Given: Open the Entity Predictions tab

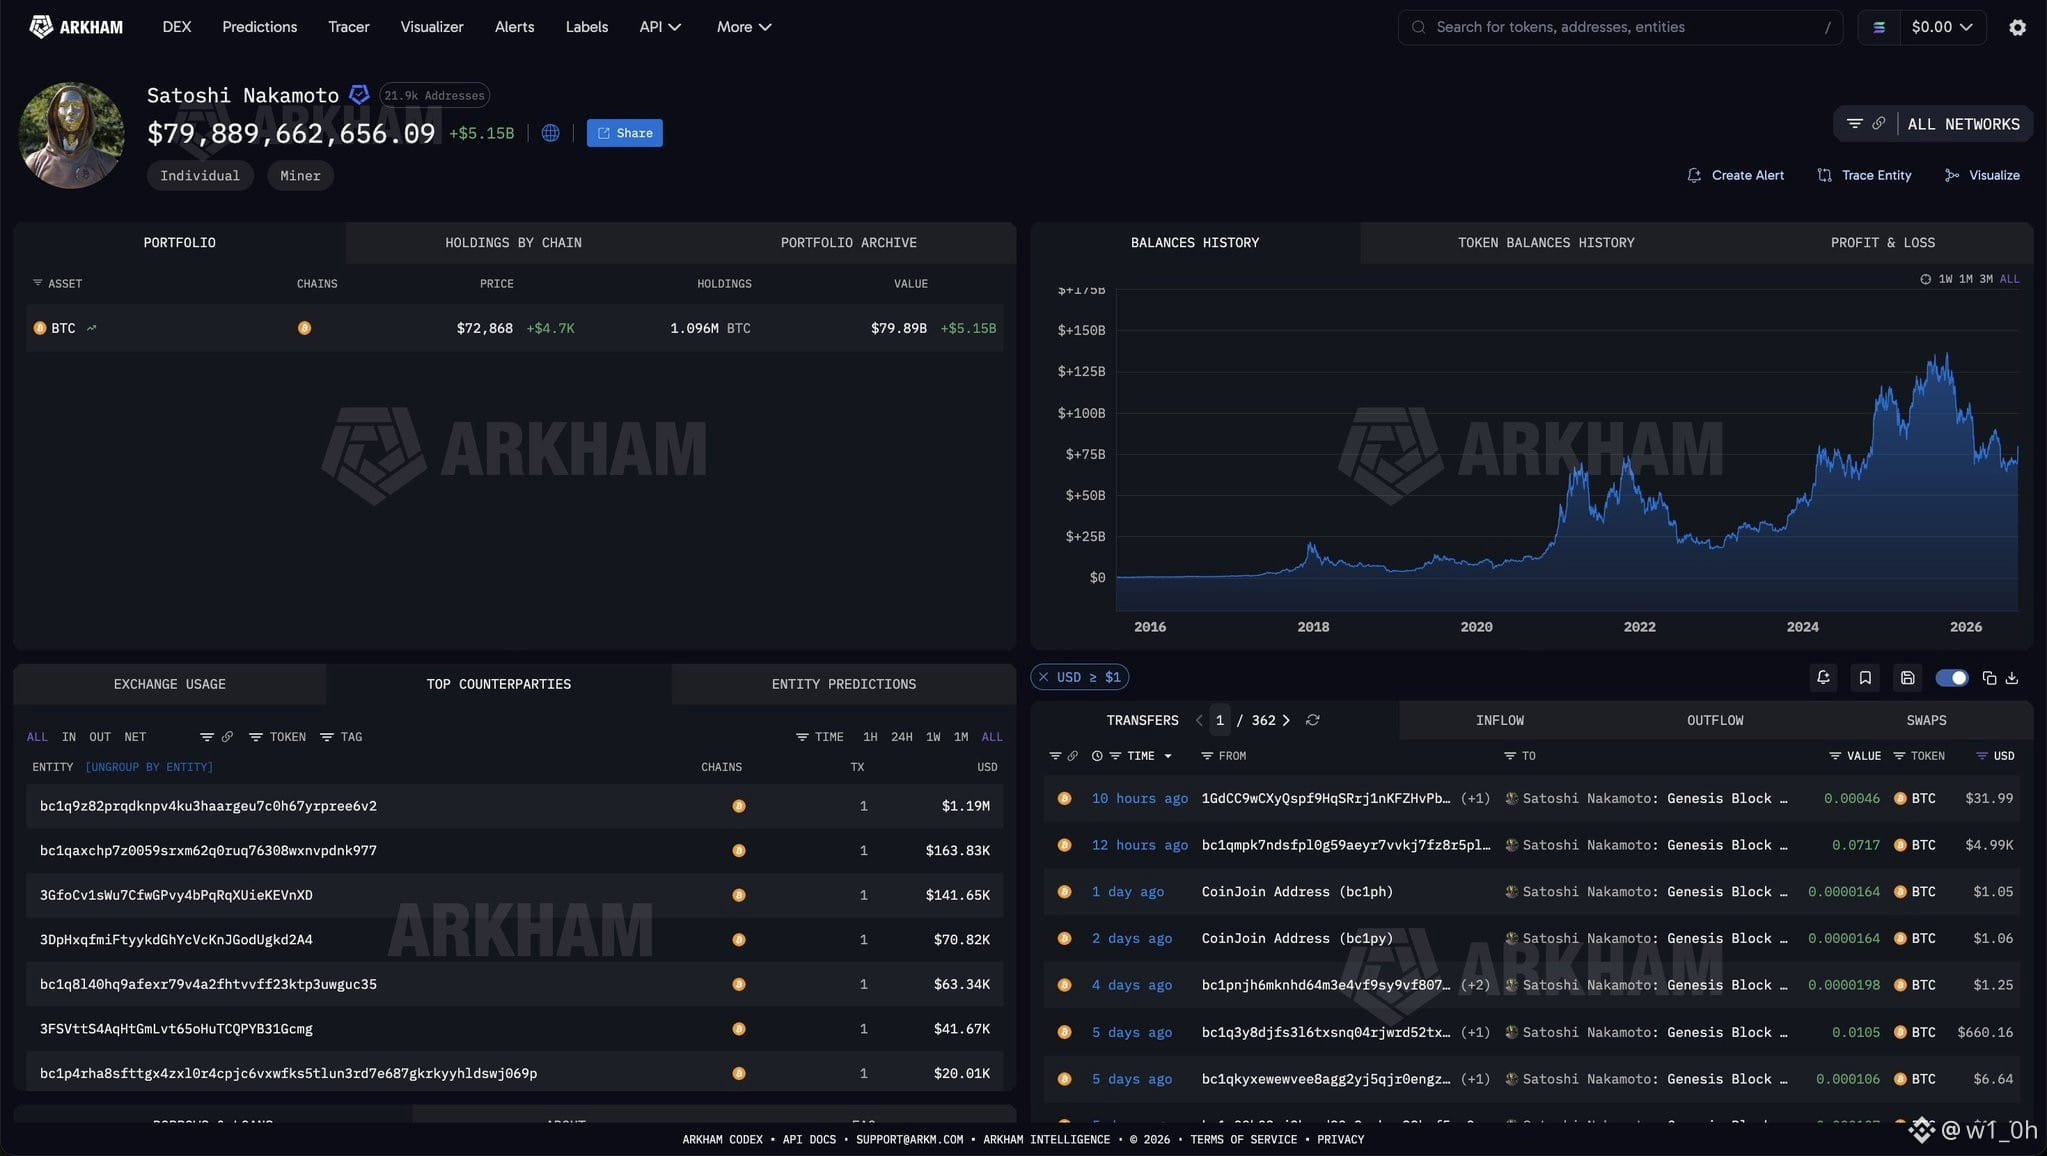Looking at the screenshot, I should (843, 684).
